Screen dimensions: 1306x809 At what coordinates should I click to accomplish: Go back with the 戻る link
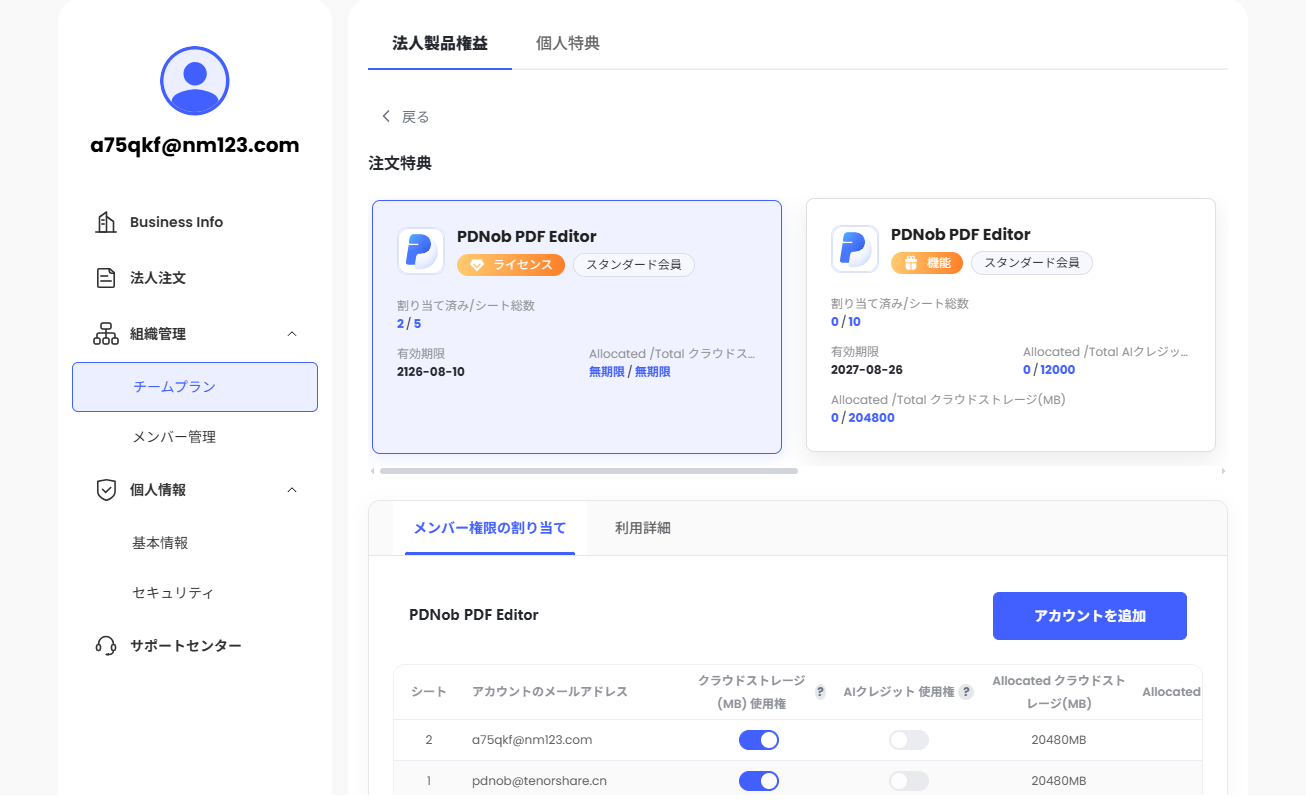(x=405, y=117)
